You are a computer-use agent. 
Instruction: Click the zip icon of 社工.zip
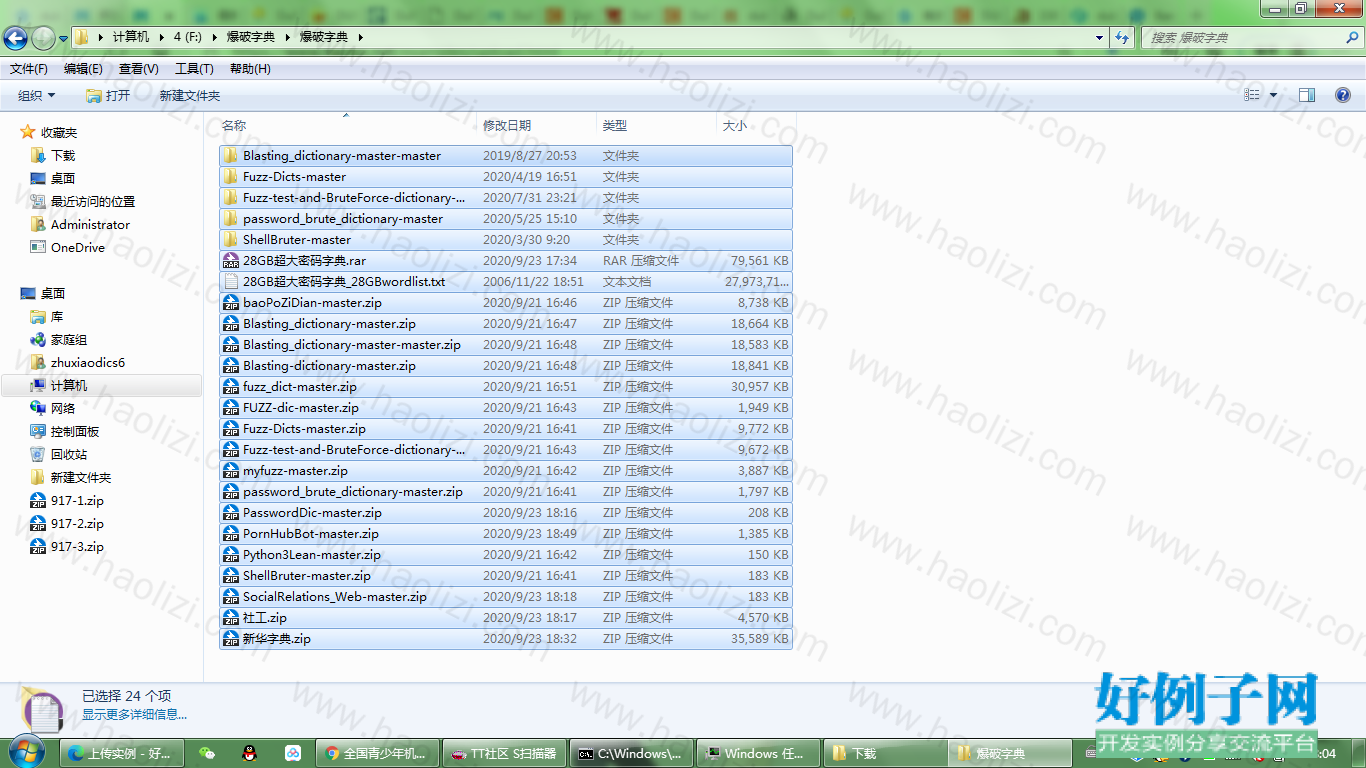(231, 618)
